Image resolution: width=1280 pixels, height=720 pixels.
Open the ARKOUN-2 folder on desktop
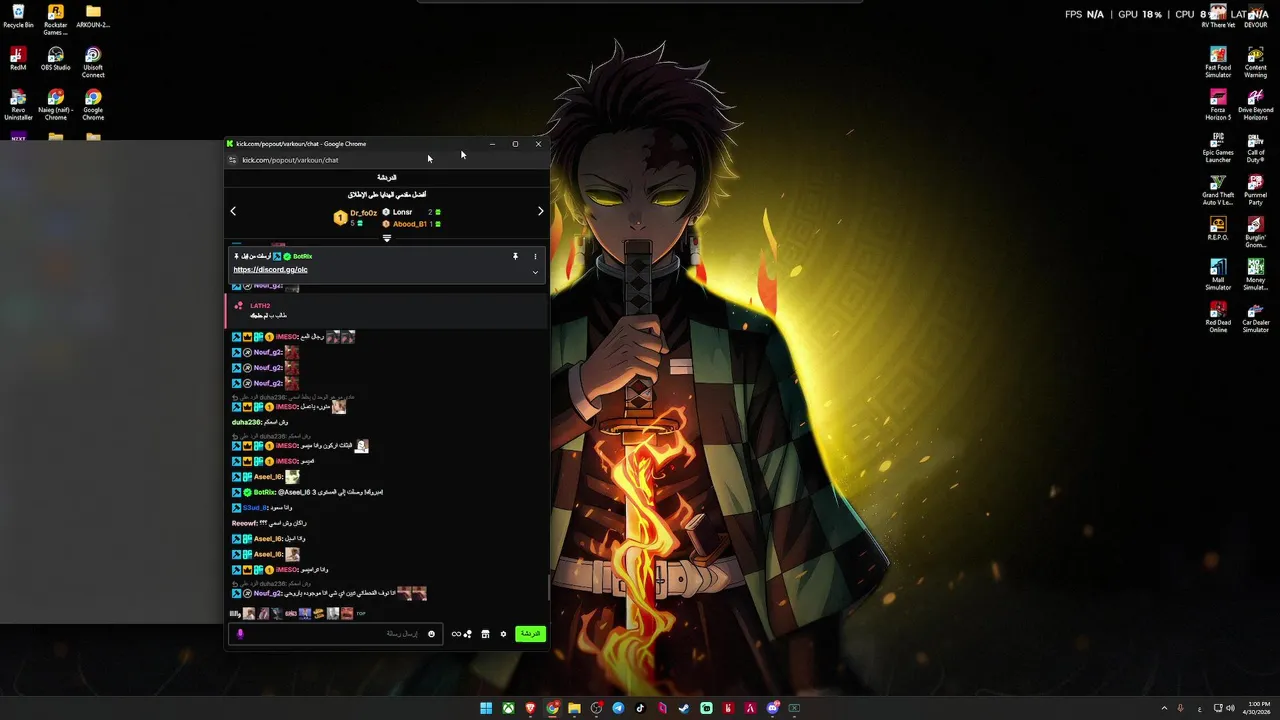pyautogui.click(x=93, y=17)
